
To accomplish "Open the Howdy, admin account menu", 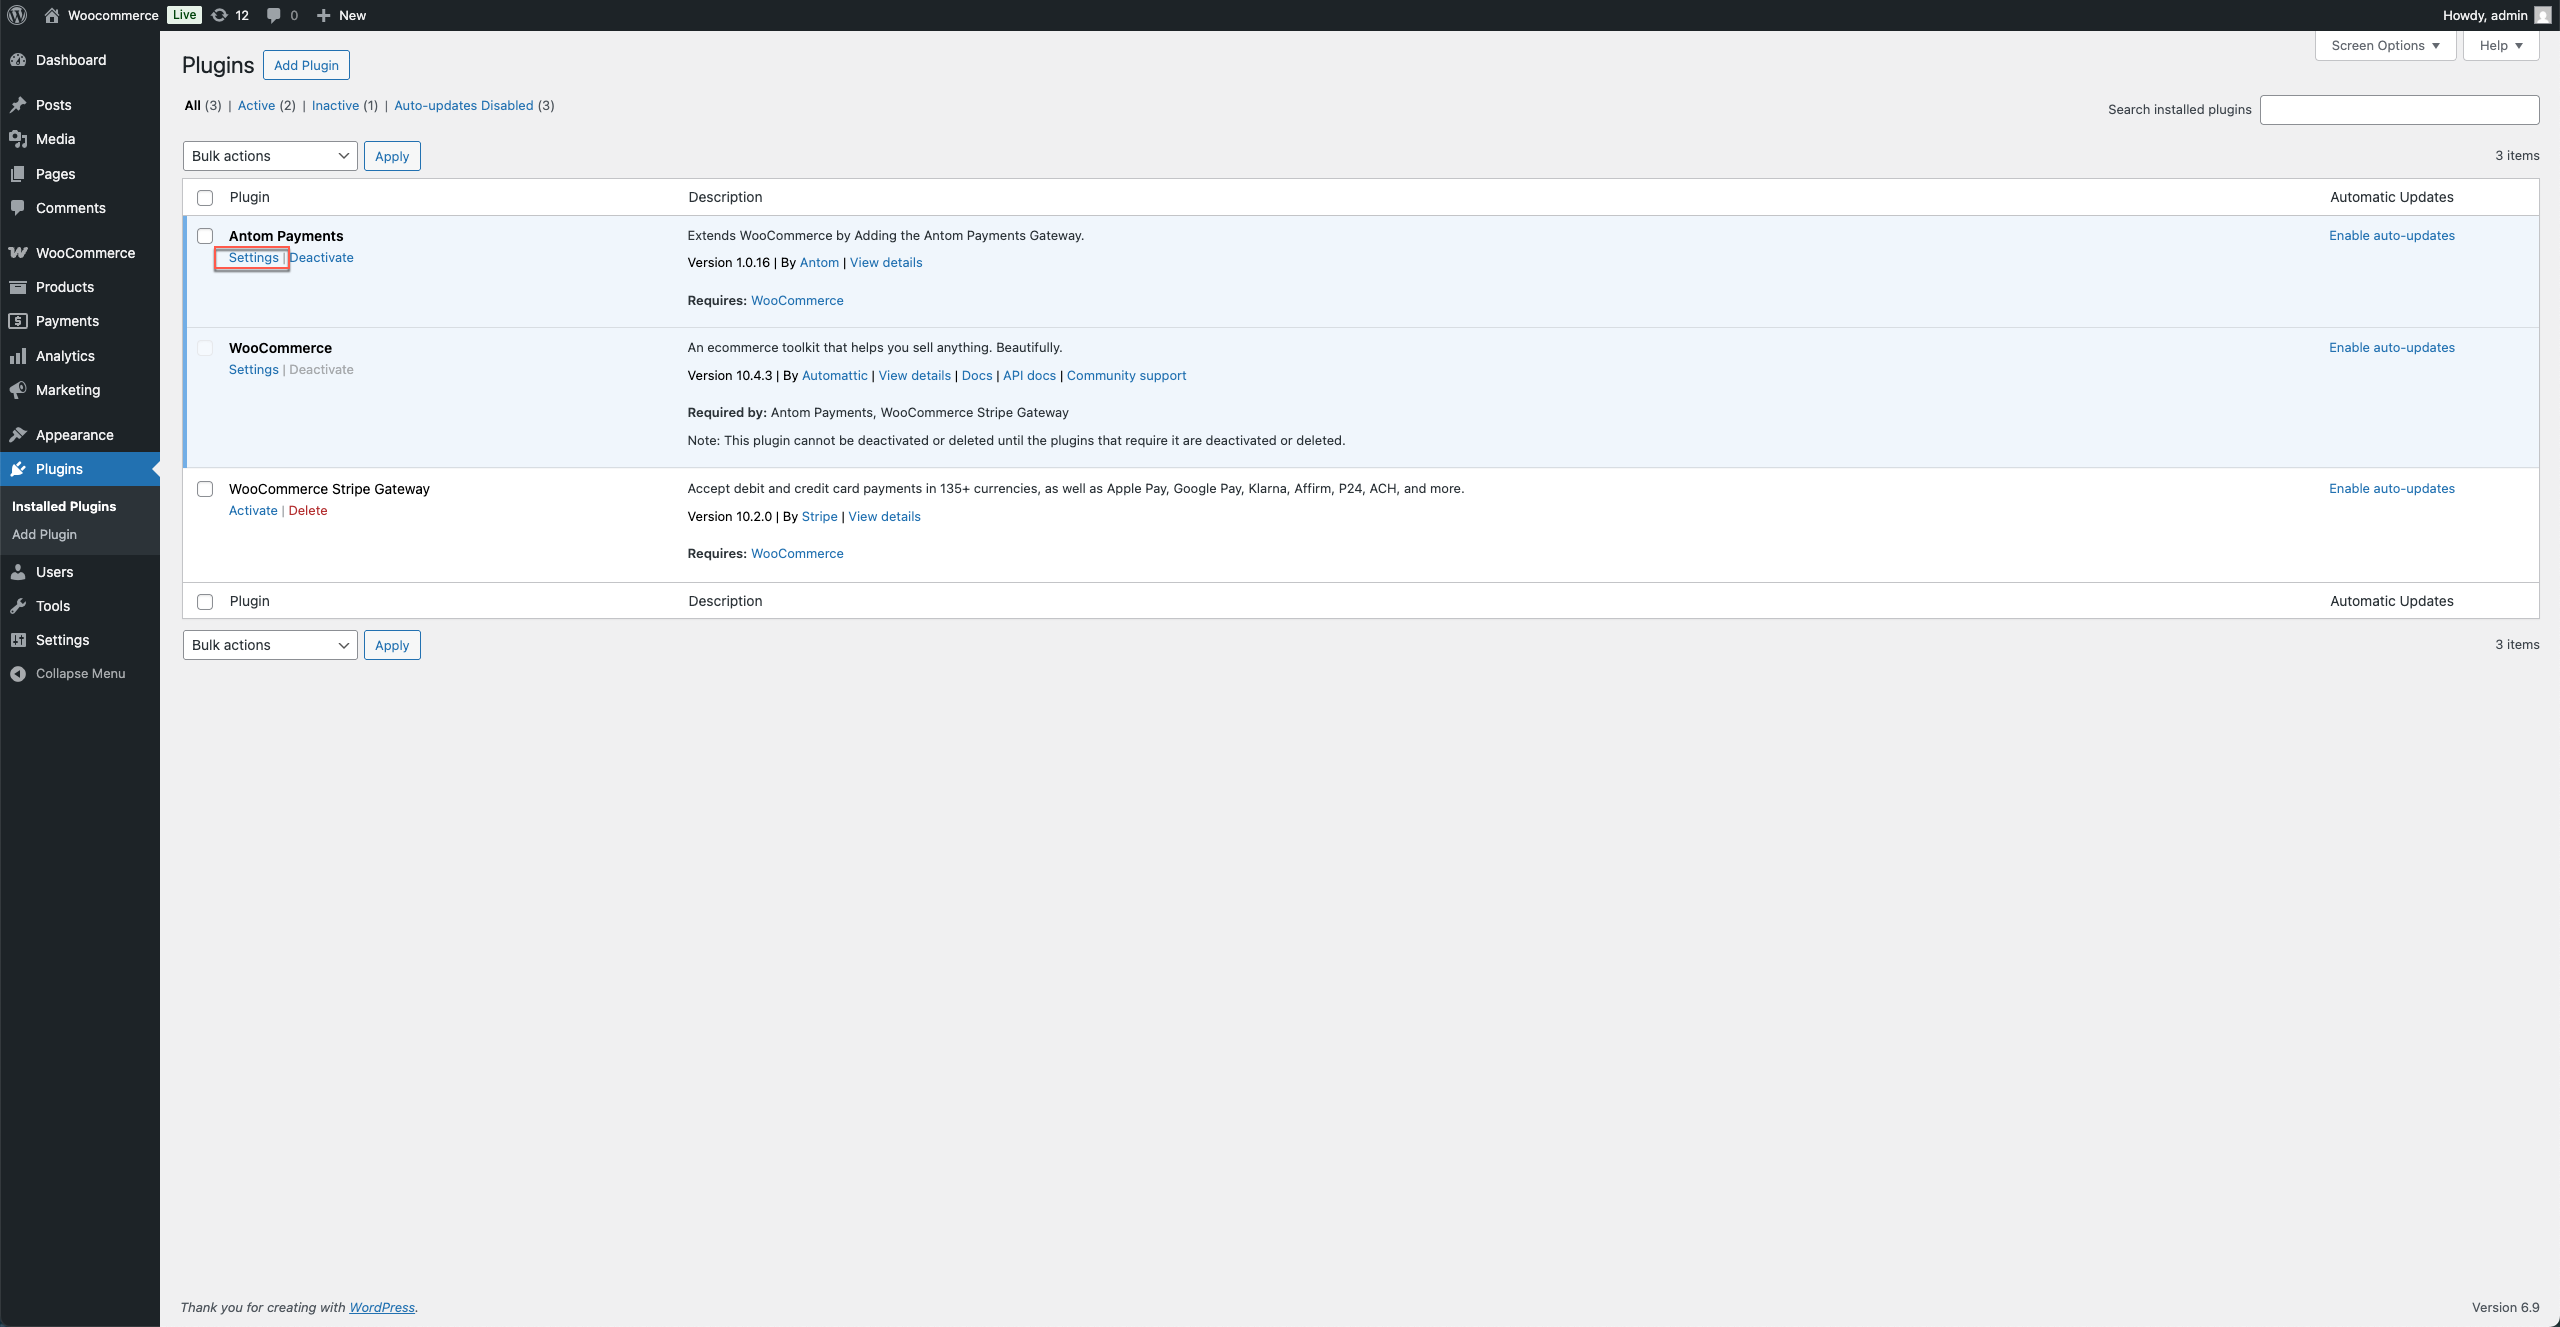I will click(2496, 15).
